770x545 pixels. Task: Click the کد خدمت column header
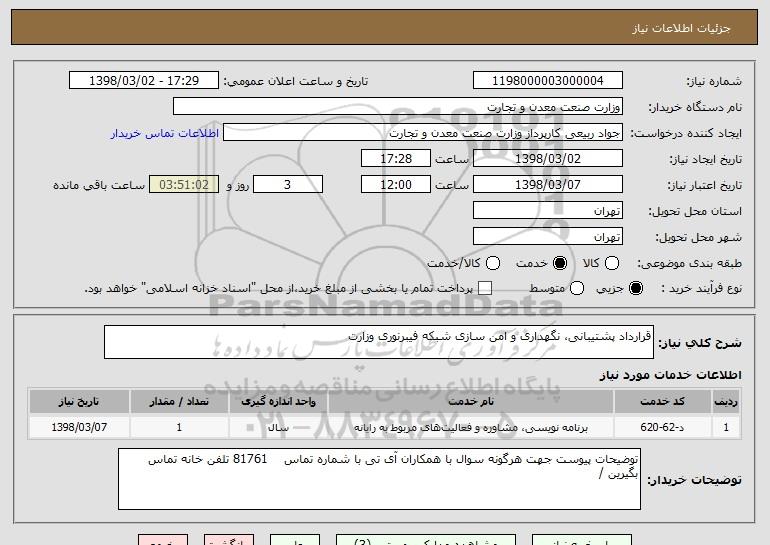(662, 402)
